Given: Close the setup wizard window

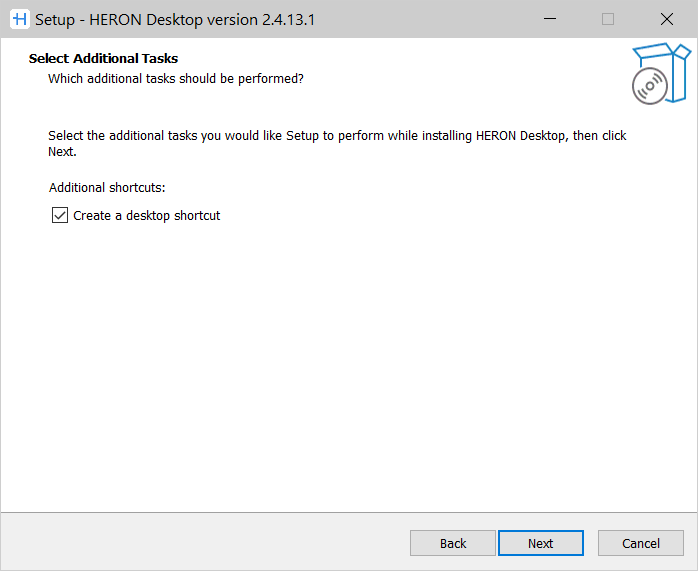Looking at the screenshot, I should (x=666, y=19).
